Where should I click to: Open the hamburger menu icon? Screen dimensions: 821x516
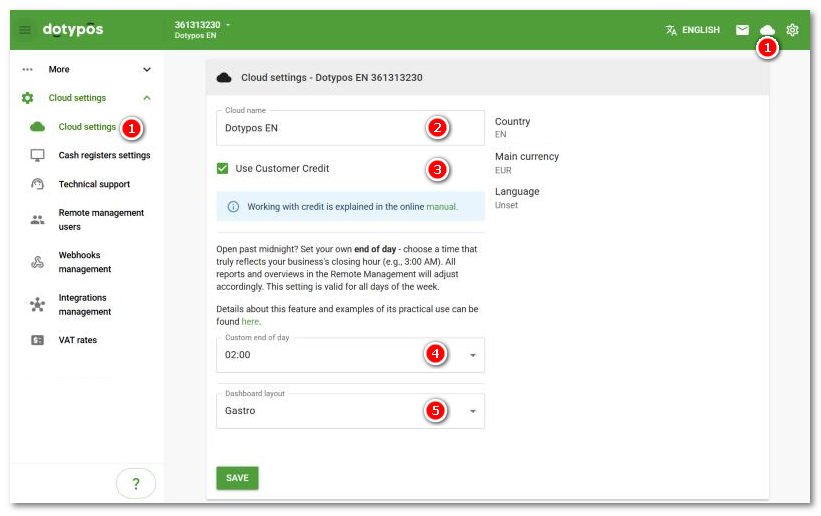25,30
